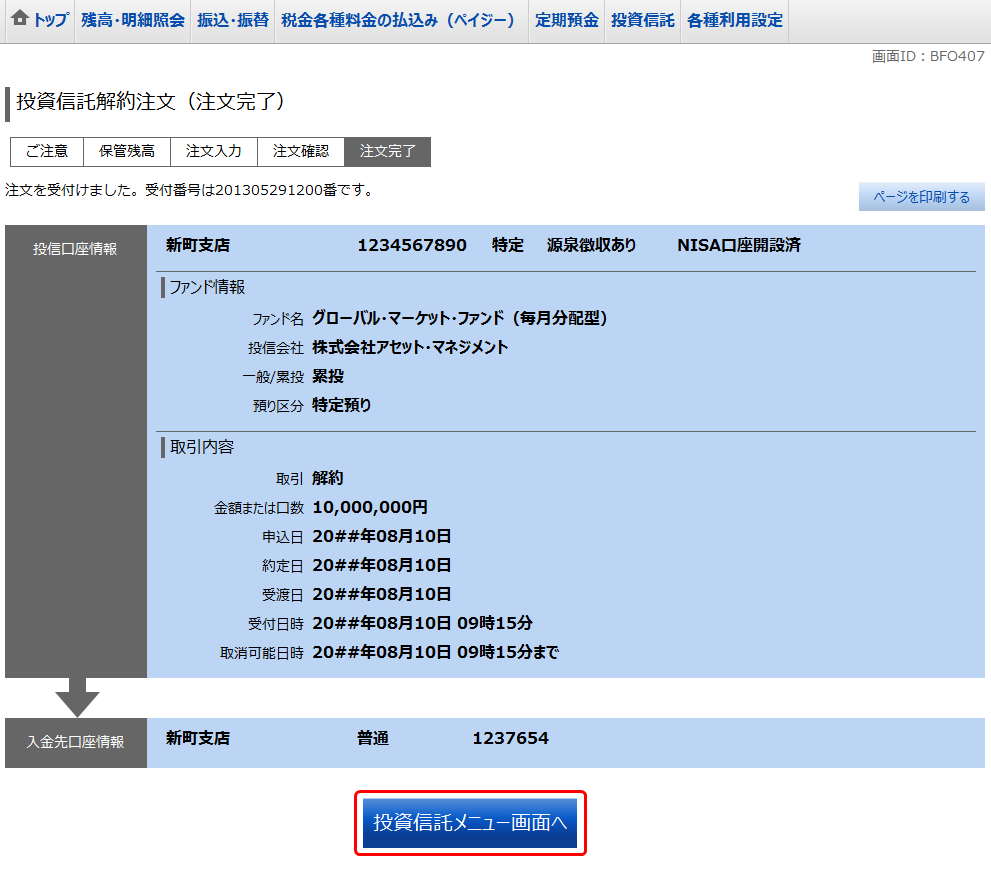This screenshot has width=991, height=877.
Task: Switch to the ご注意 step tab
Action: [46, 151]
